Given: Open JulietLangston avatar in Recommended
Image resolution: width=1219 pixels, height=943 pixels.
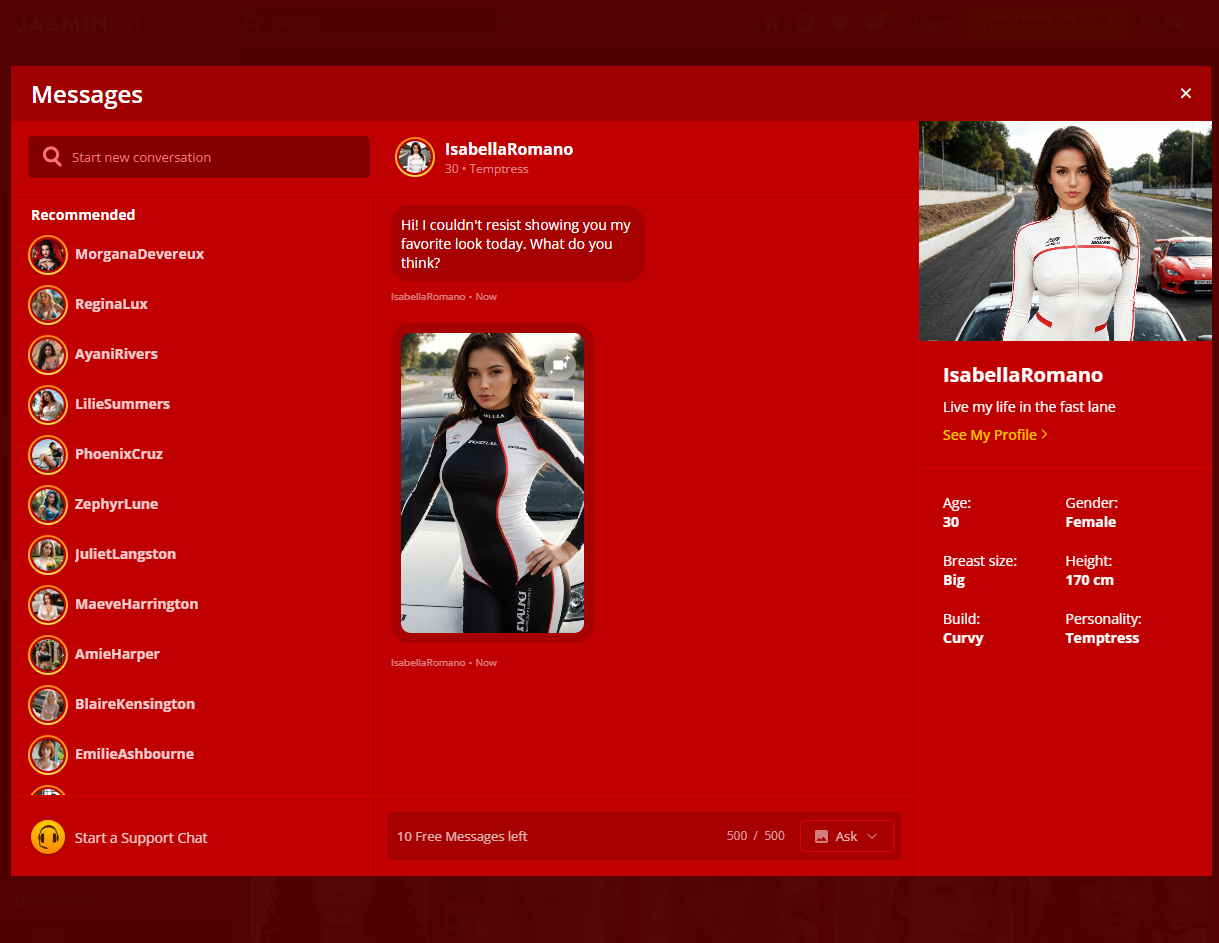Looking at the screenshot, I should (x=48, y=555).
